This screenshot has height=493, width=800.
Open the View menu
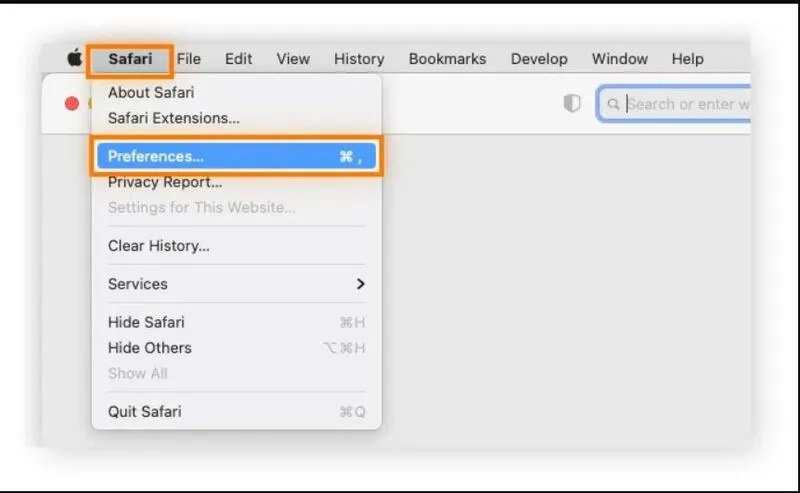pos(293,59)
